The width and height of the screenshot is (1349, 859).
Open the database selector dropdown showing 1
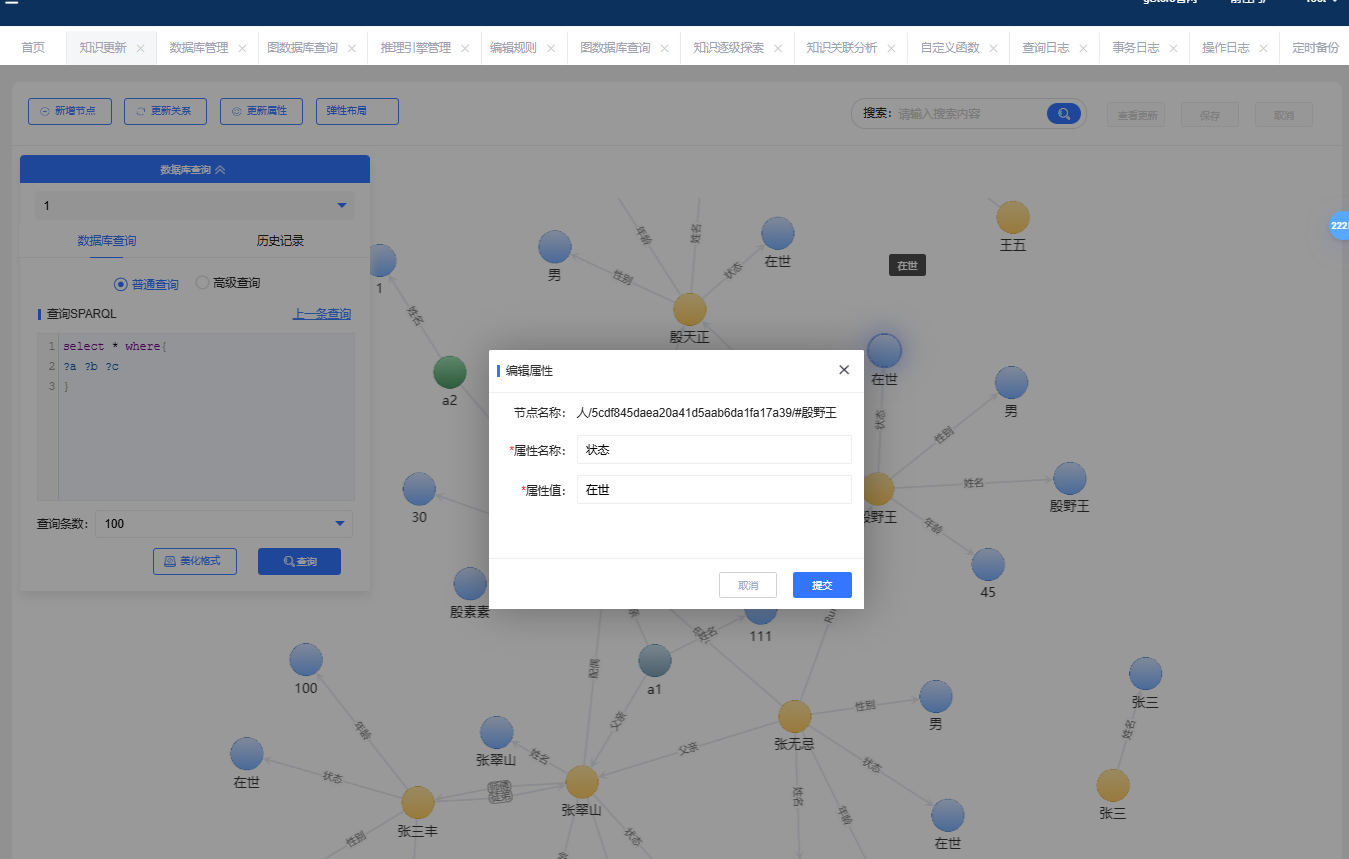pos(194,206)
